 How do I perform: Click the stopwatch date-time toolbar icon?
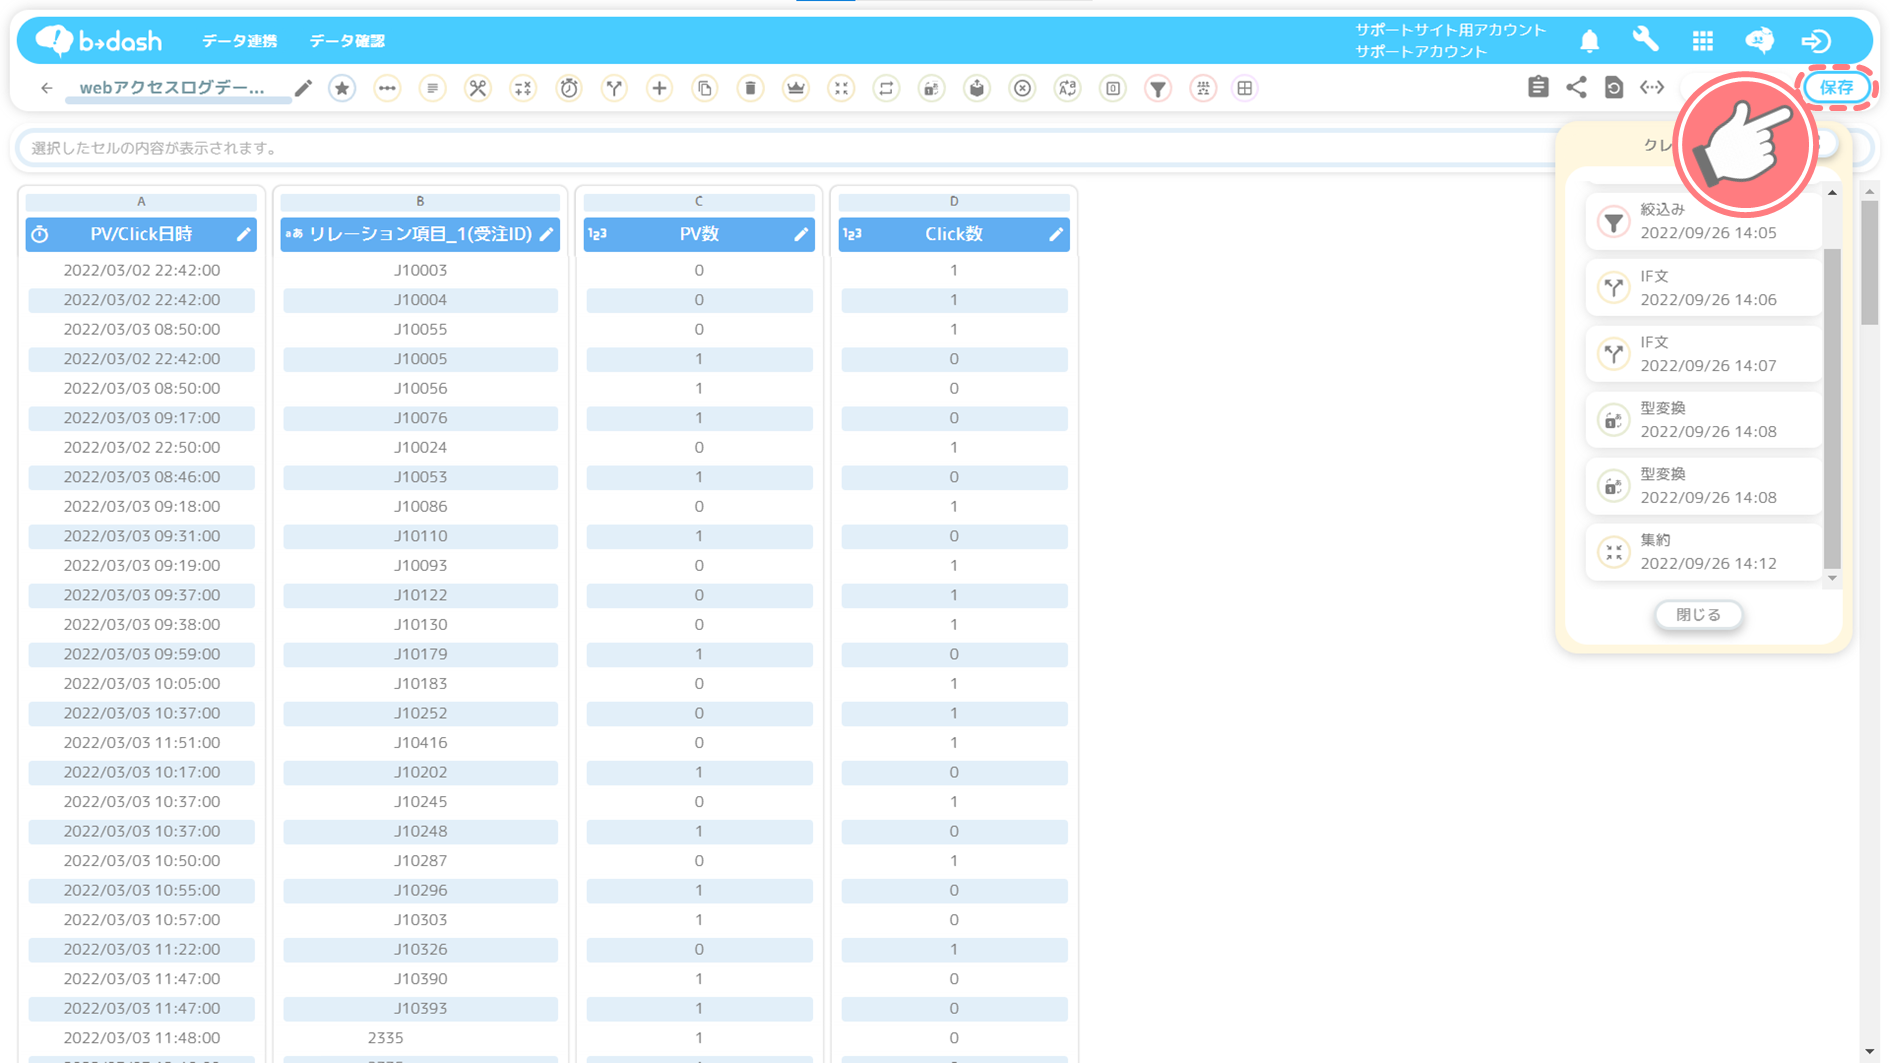pyautogui.click(x=569, y=88)
